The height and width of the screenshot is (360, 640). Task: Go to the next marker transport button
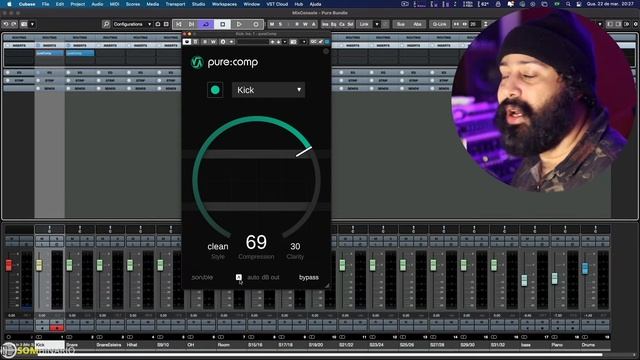click(191, 24)
